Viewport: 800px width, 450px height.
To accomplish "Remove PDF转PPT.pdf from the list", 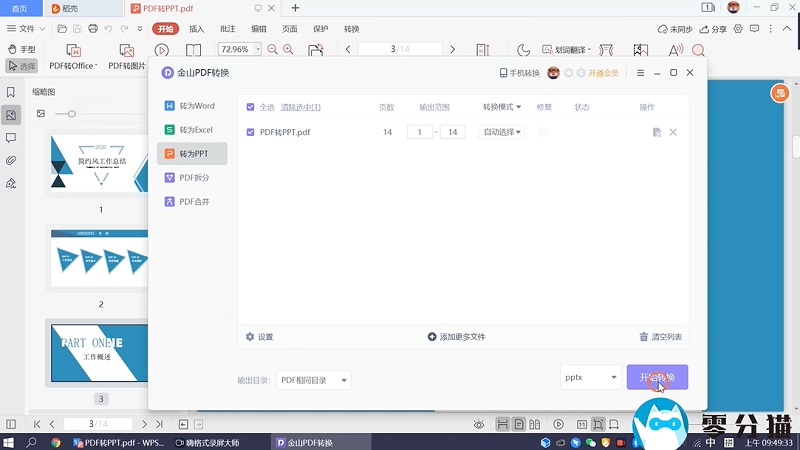I will (x=673, y=132).
